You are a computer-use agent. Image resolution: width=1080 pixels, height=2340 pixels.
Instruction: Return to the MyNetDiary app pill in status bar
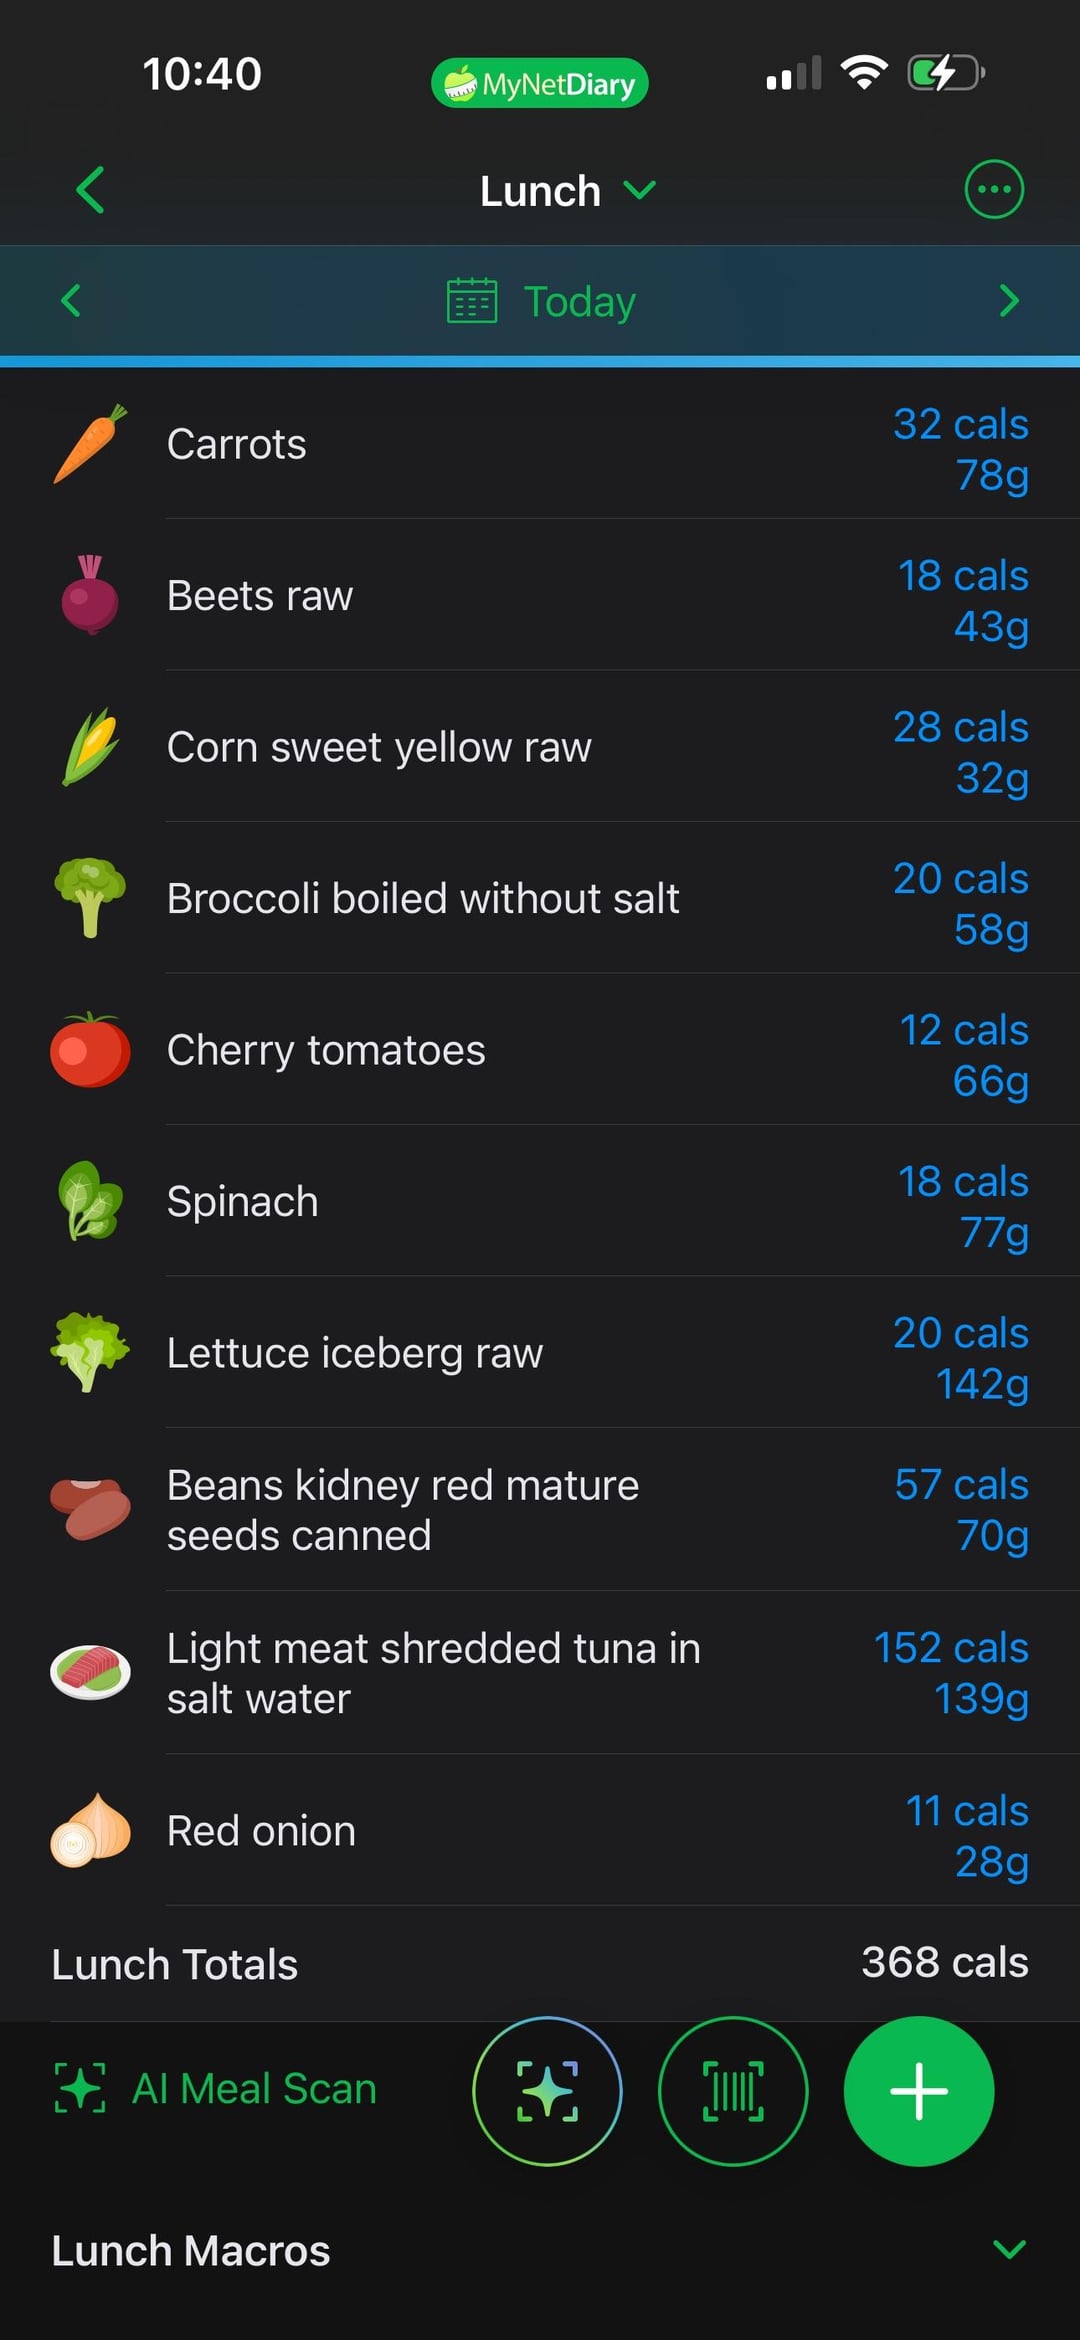(x=540, y=83)
